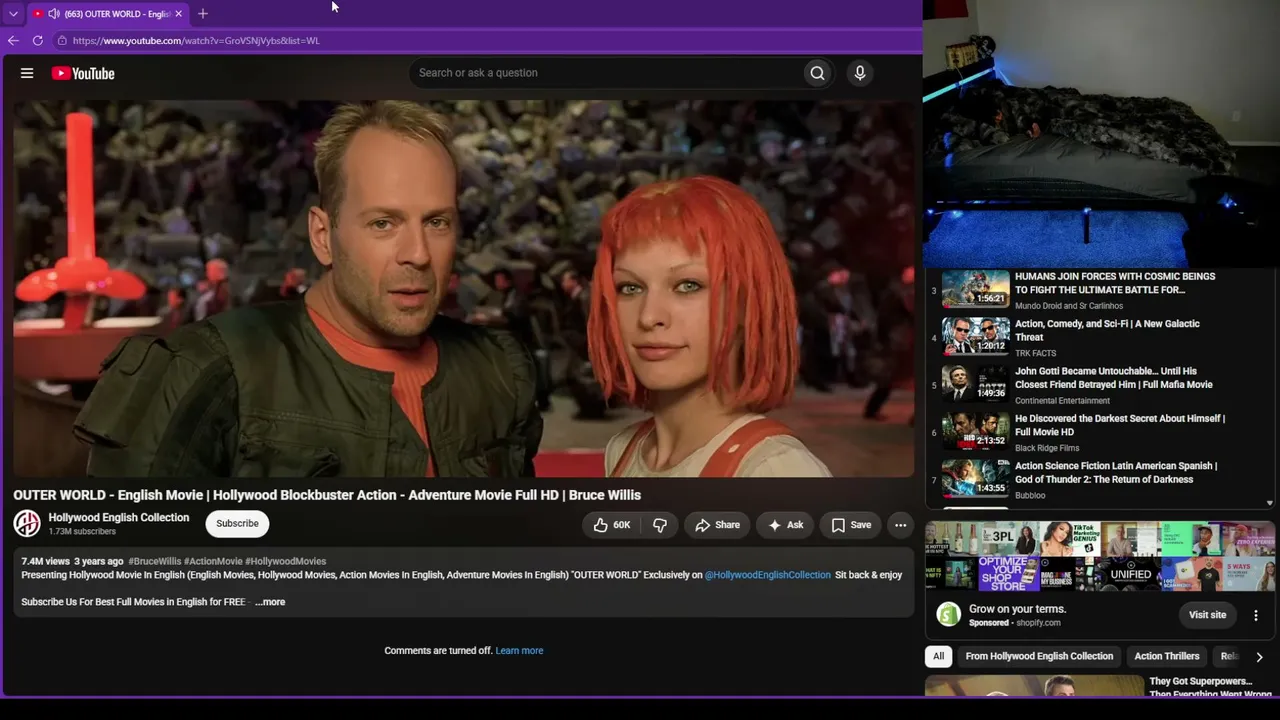Click the OUTER WORLD video title
The height and width of the screenshot is (720, 1280).
click(x=327, y=495)
